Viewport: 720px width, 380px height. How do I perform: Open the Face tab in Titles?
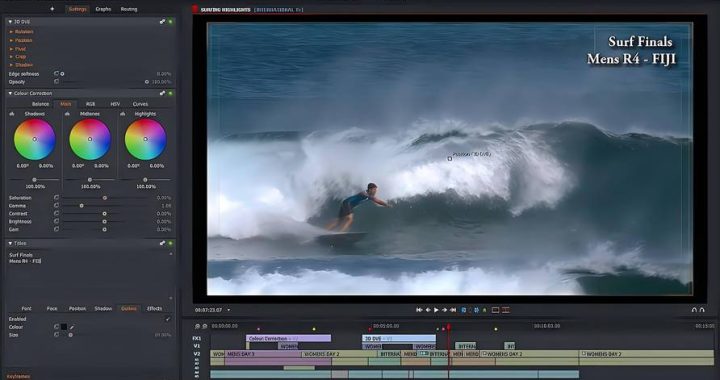52,309
